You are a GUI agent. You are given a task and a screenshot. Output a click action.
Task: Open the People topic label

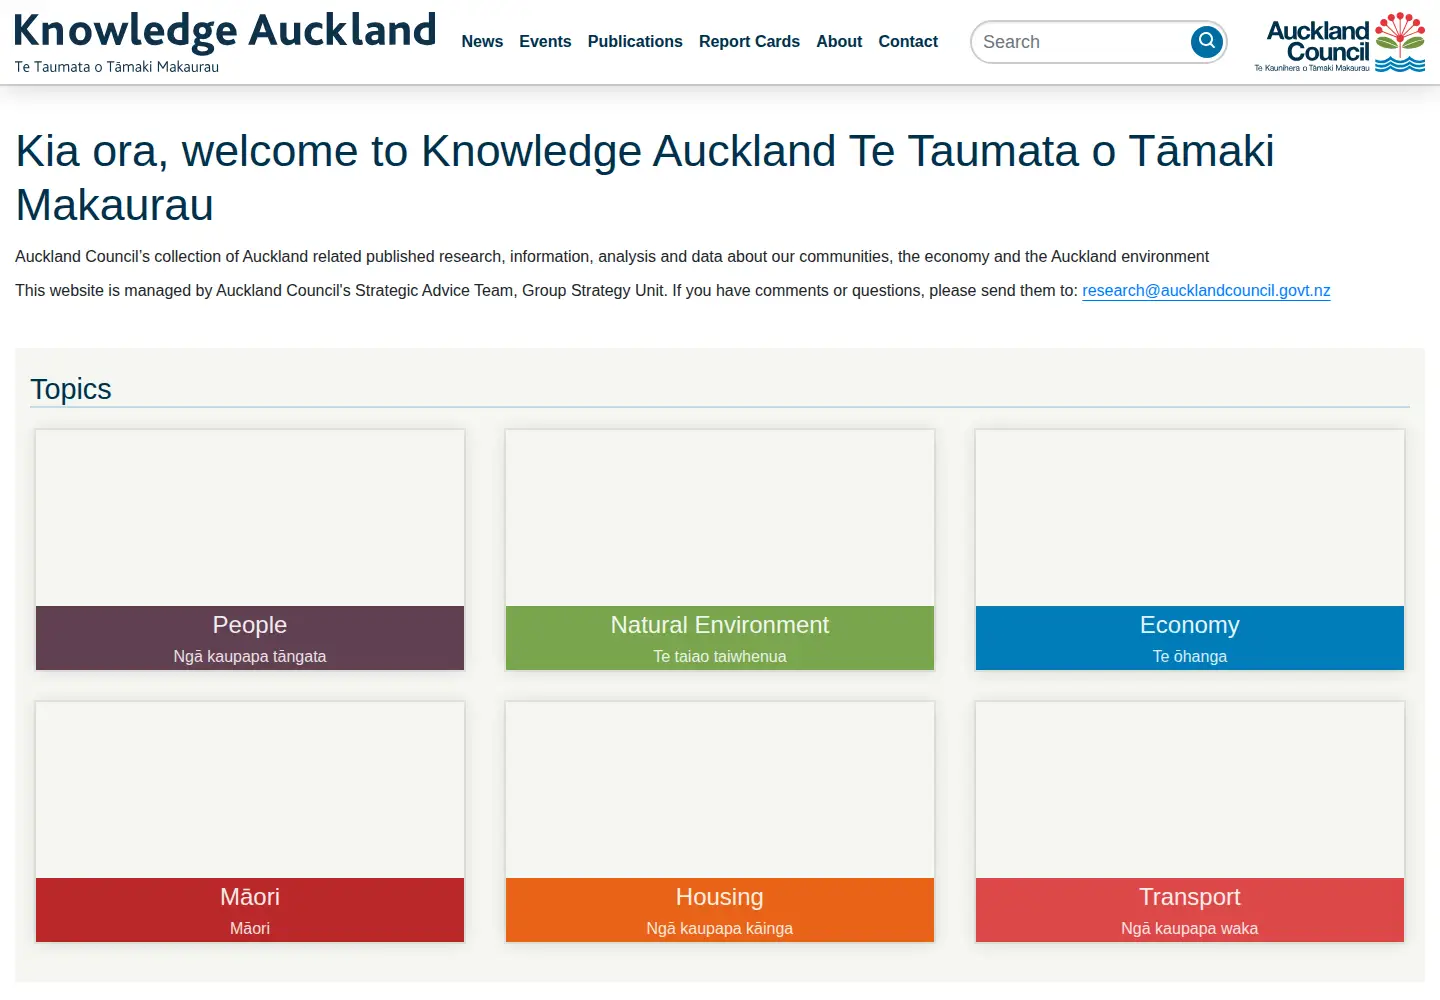[250, 638]
